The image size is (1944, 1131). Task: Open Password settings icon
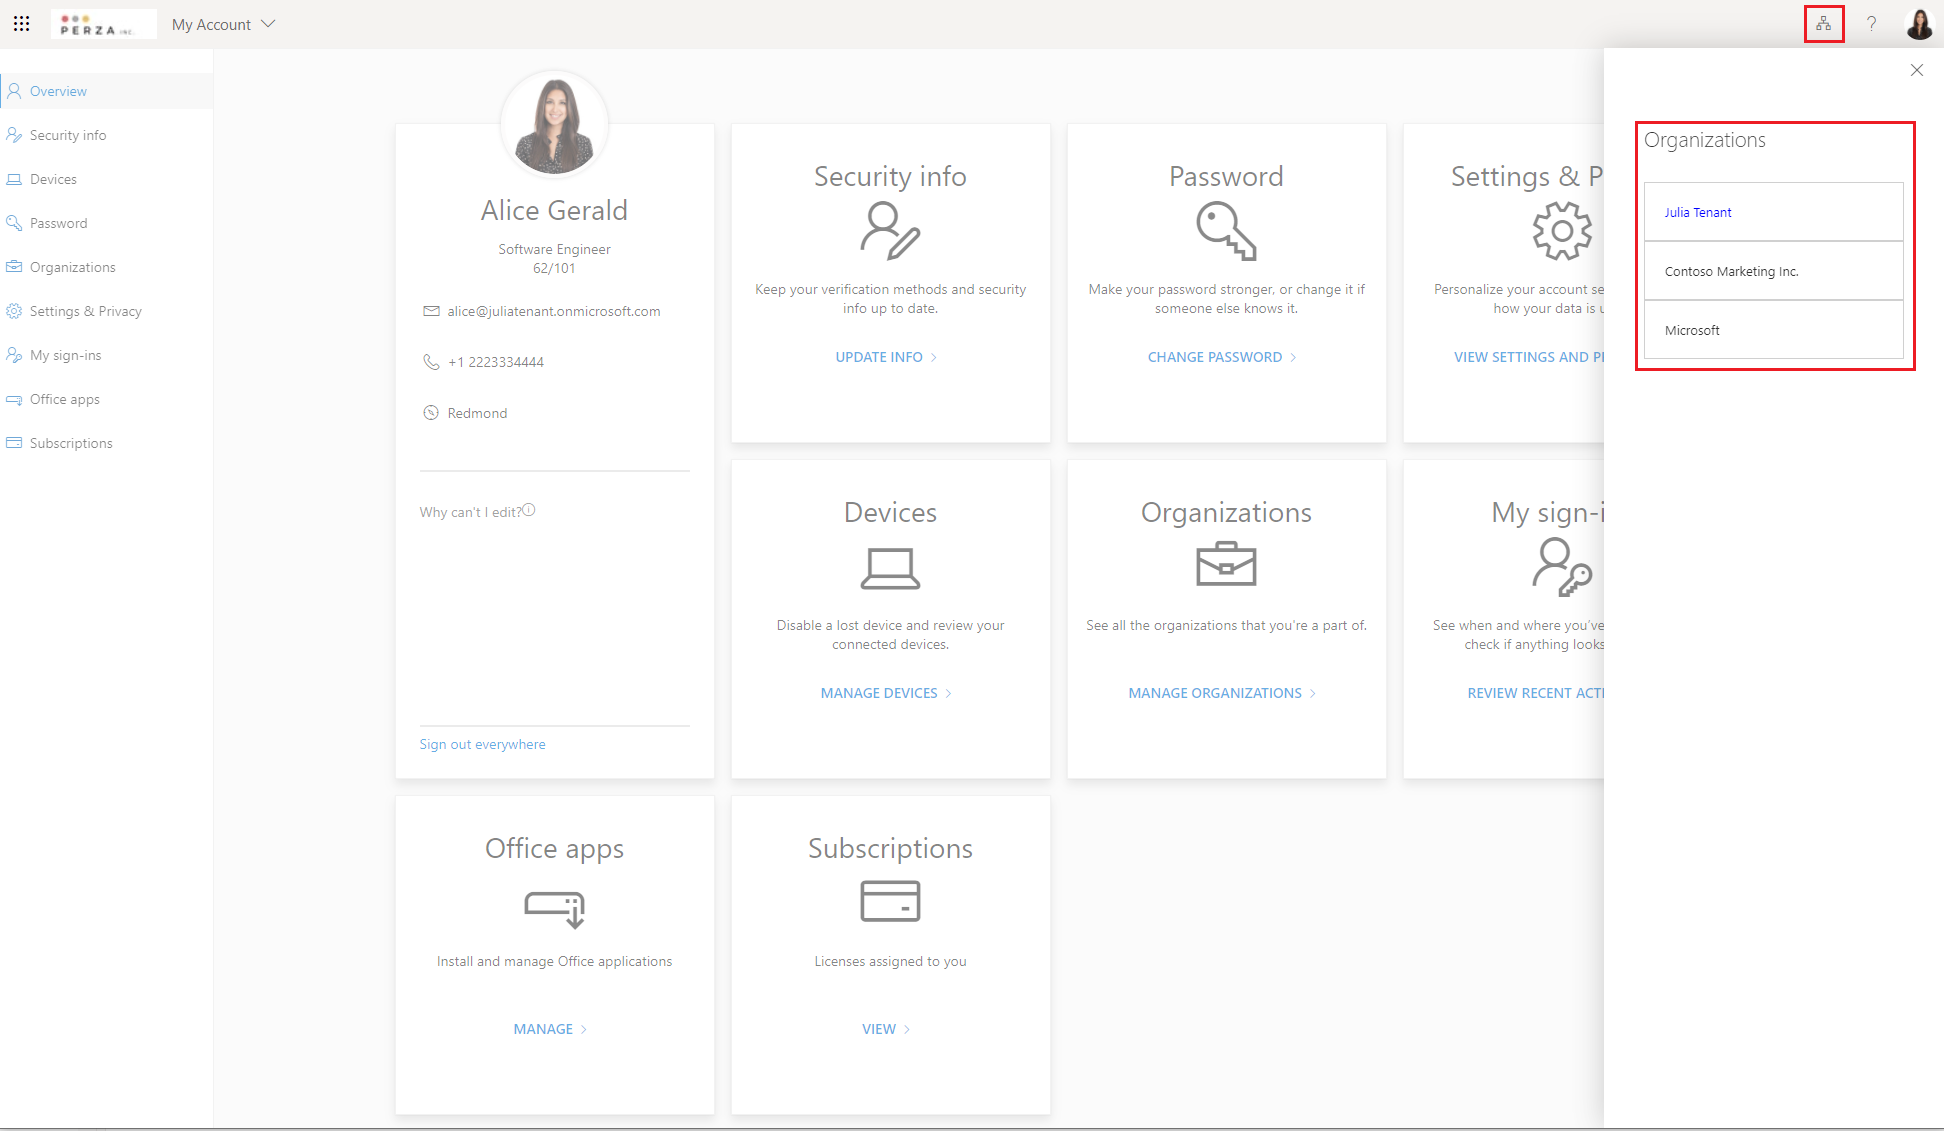[x=1224, y=230]
